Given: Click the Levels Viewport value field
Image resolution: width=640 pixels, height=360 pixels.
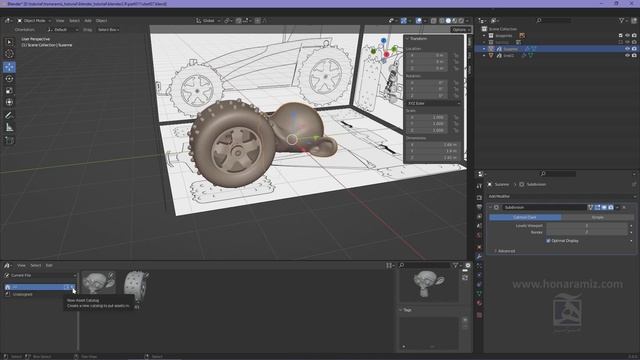Looking at the screenshot, I should [x=587, y=226].
